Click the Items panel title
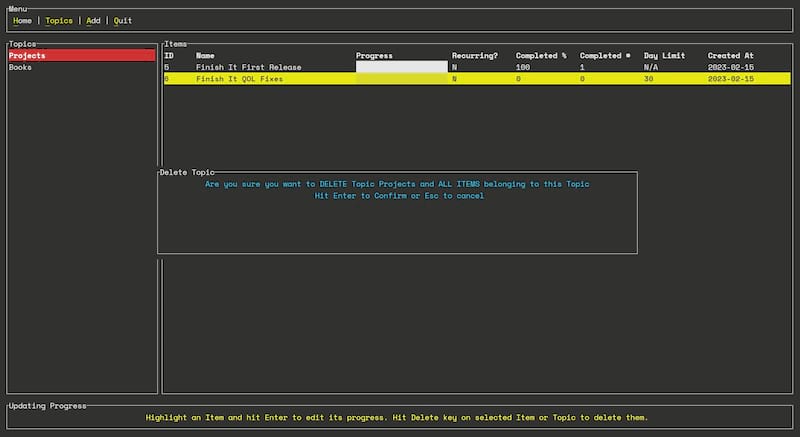 click(175, 44)
